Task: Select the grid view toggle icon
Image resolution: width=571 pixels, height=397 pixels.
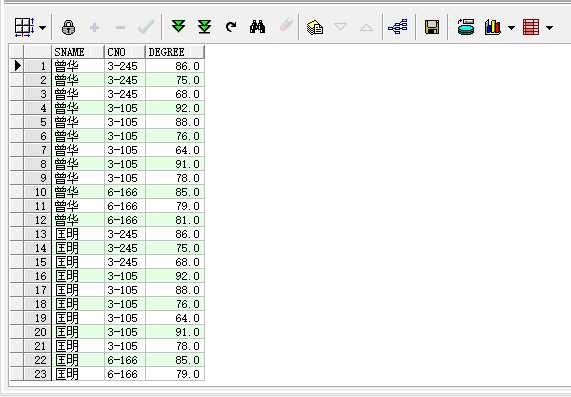Action: point(24,27)
